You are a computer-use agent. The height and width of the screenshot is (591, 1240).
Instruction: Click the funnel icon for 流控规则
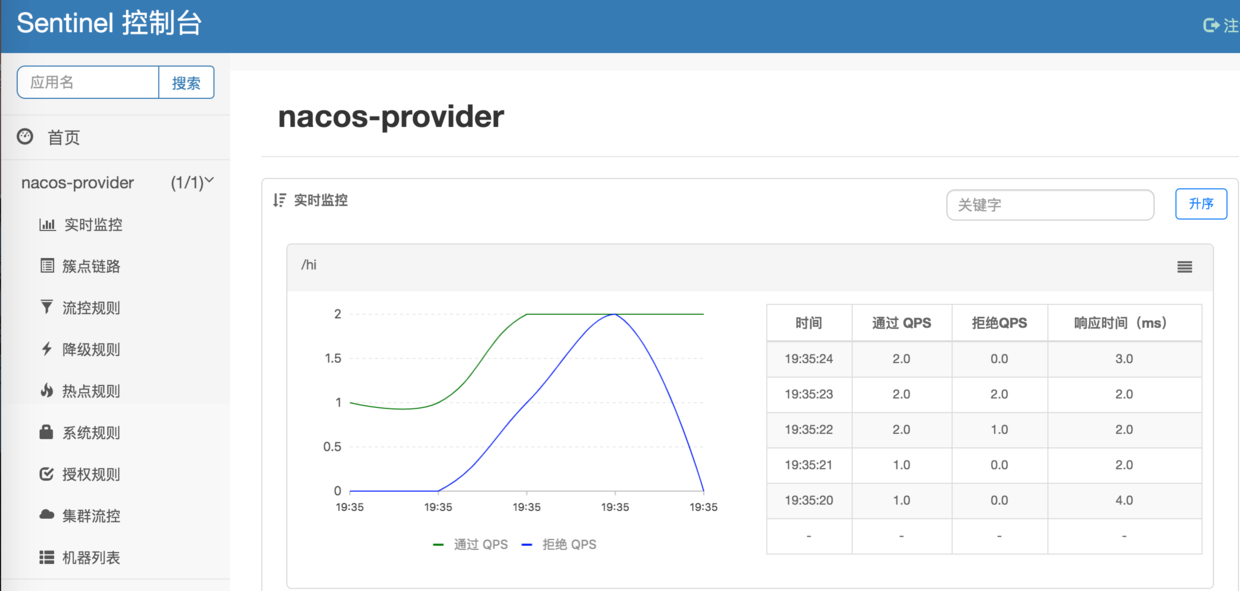coord(46,307)
